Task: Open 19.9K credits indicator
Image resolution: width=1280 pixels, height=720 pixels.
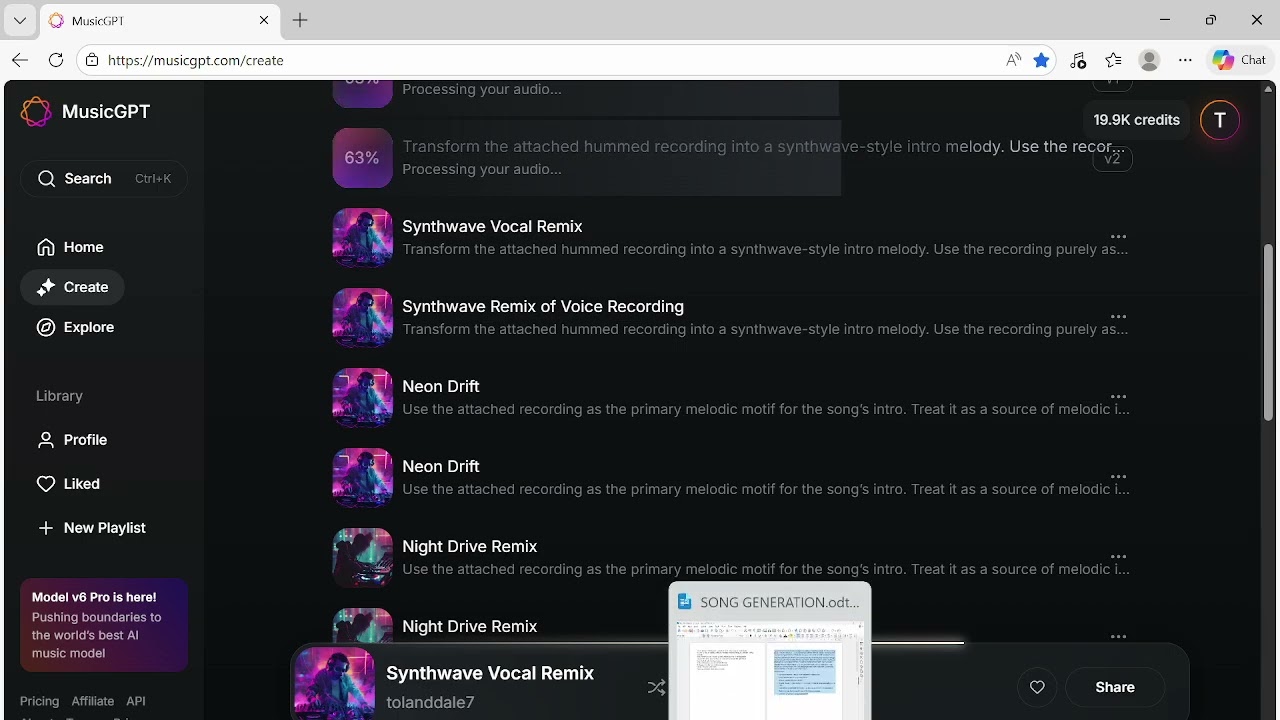Action: tap(1136, 120)
